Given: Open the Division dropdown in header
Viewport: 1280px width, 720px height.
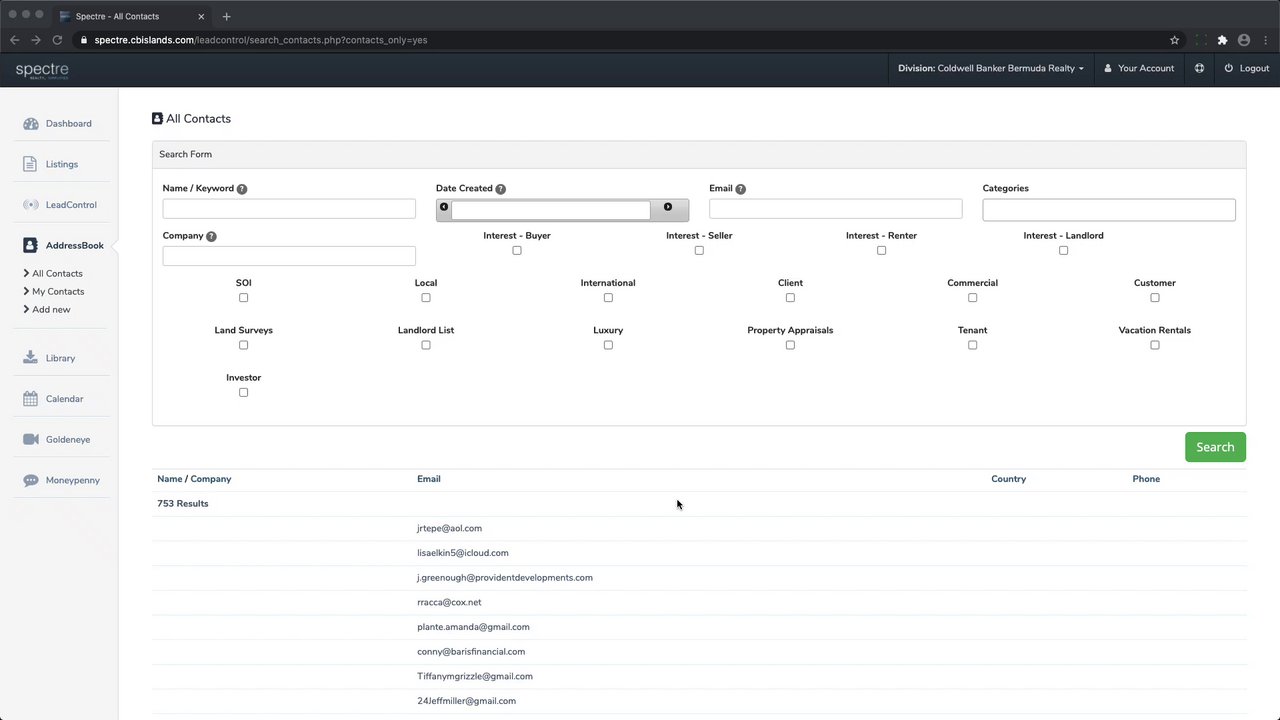Looking at the screenshot, I should coord(990,68).
